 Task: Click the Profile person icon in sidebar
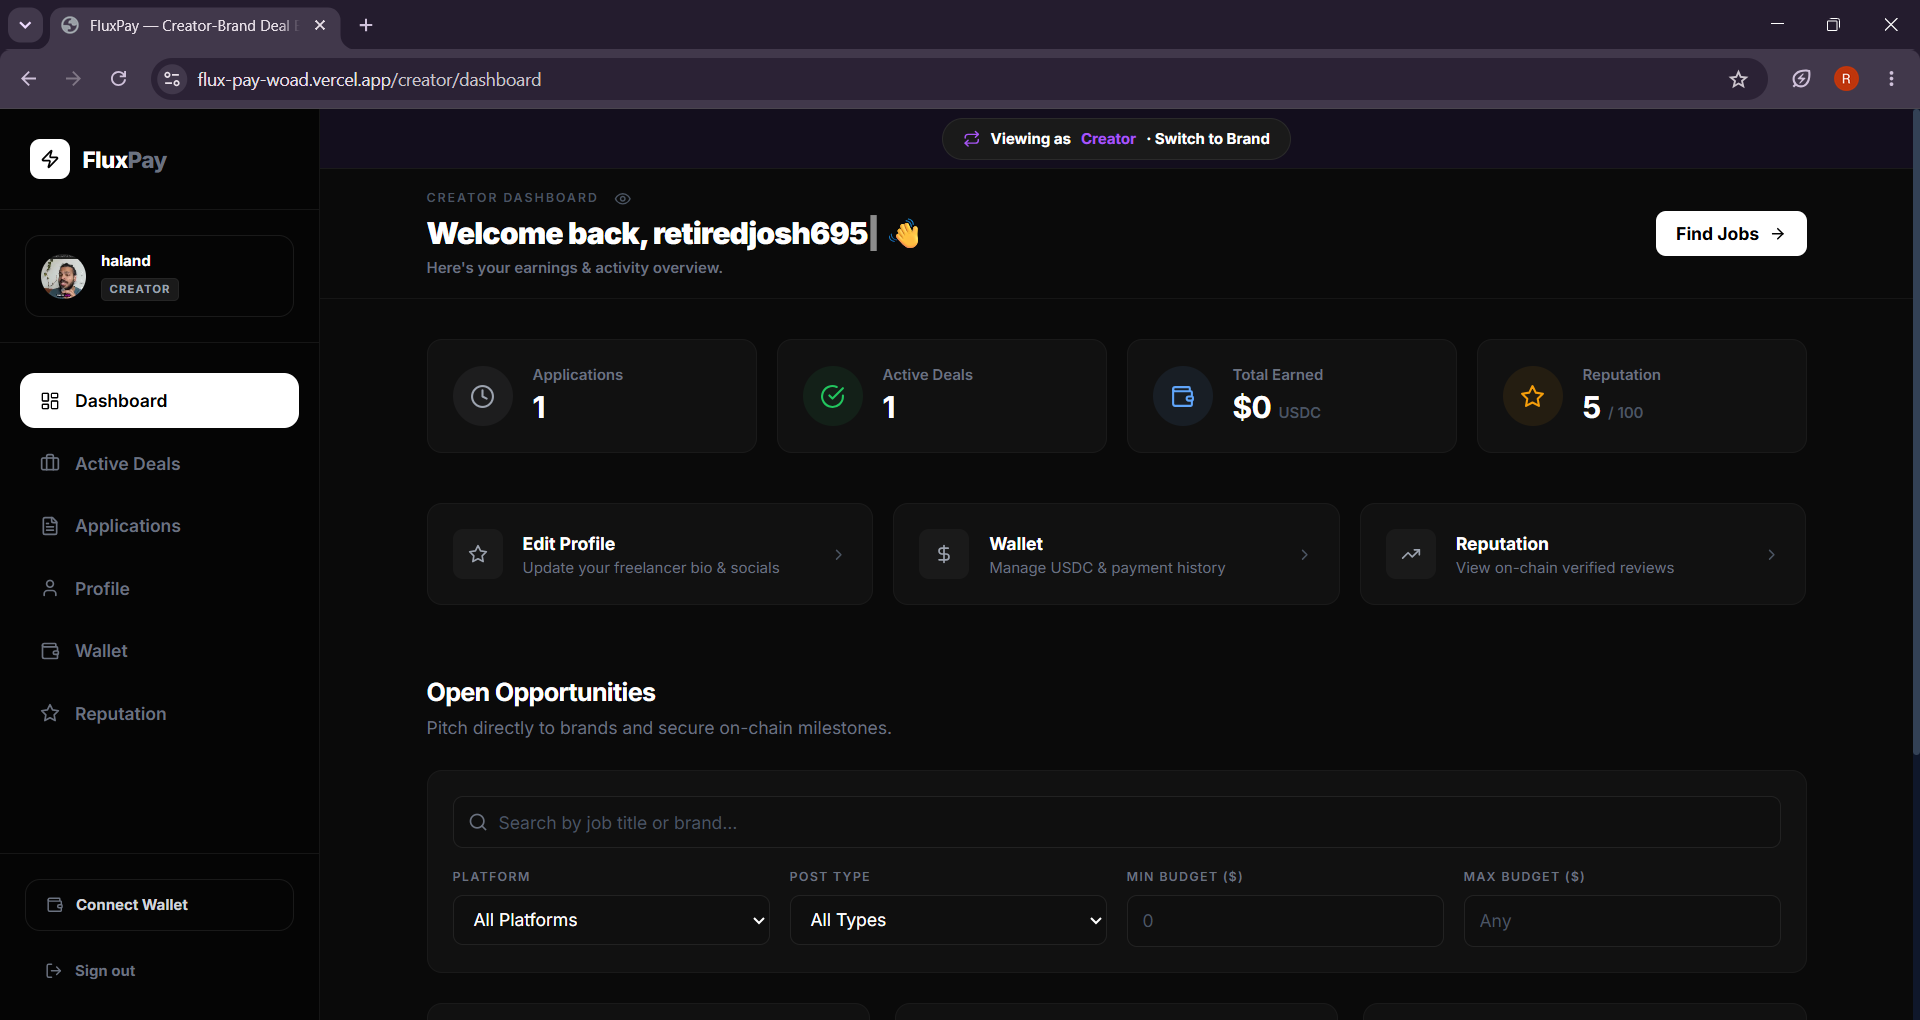click(x=50, y=588)
